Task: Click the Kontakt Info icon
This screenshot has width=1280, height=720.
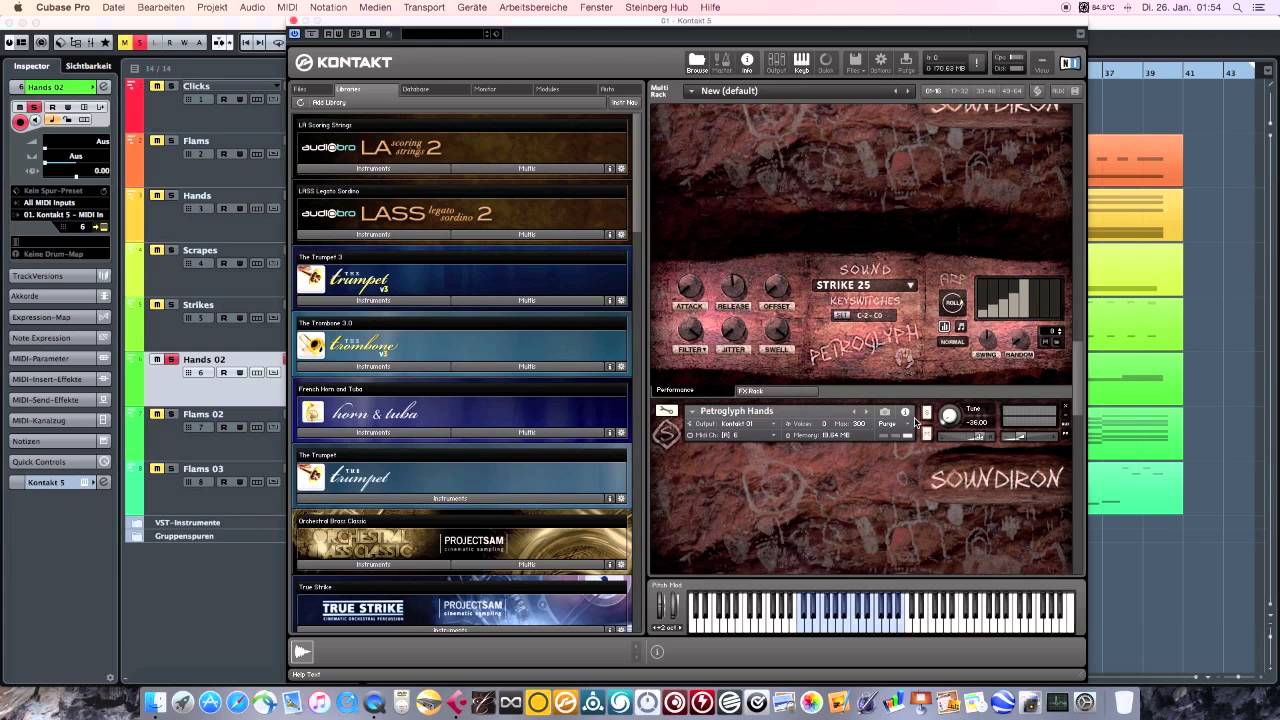Action: (747, 63)
